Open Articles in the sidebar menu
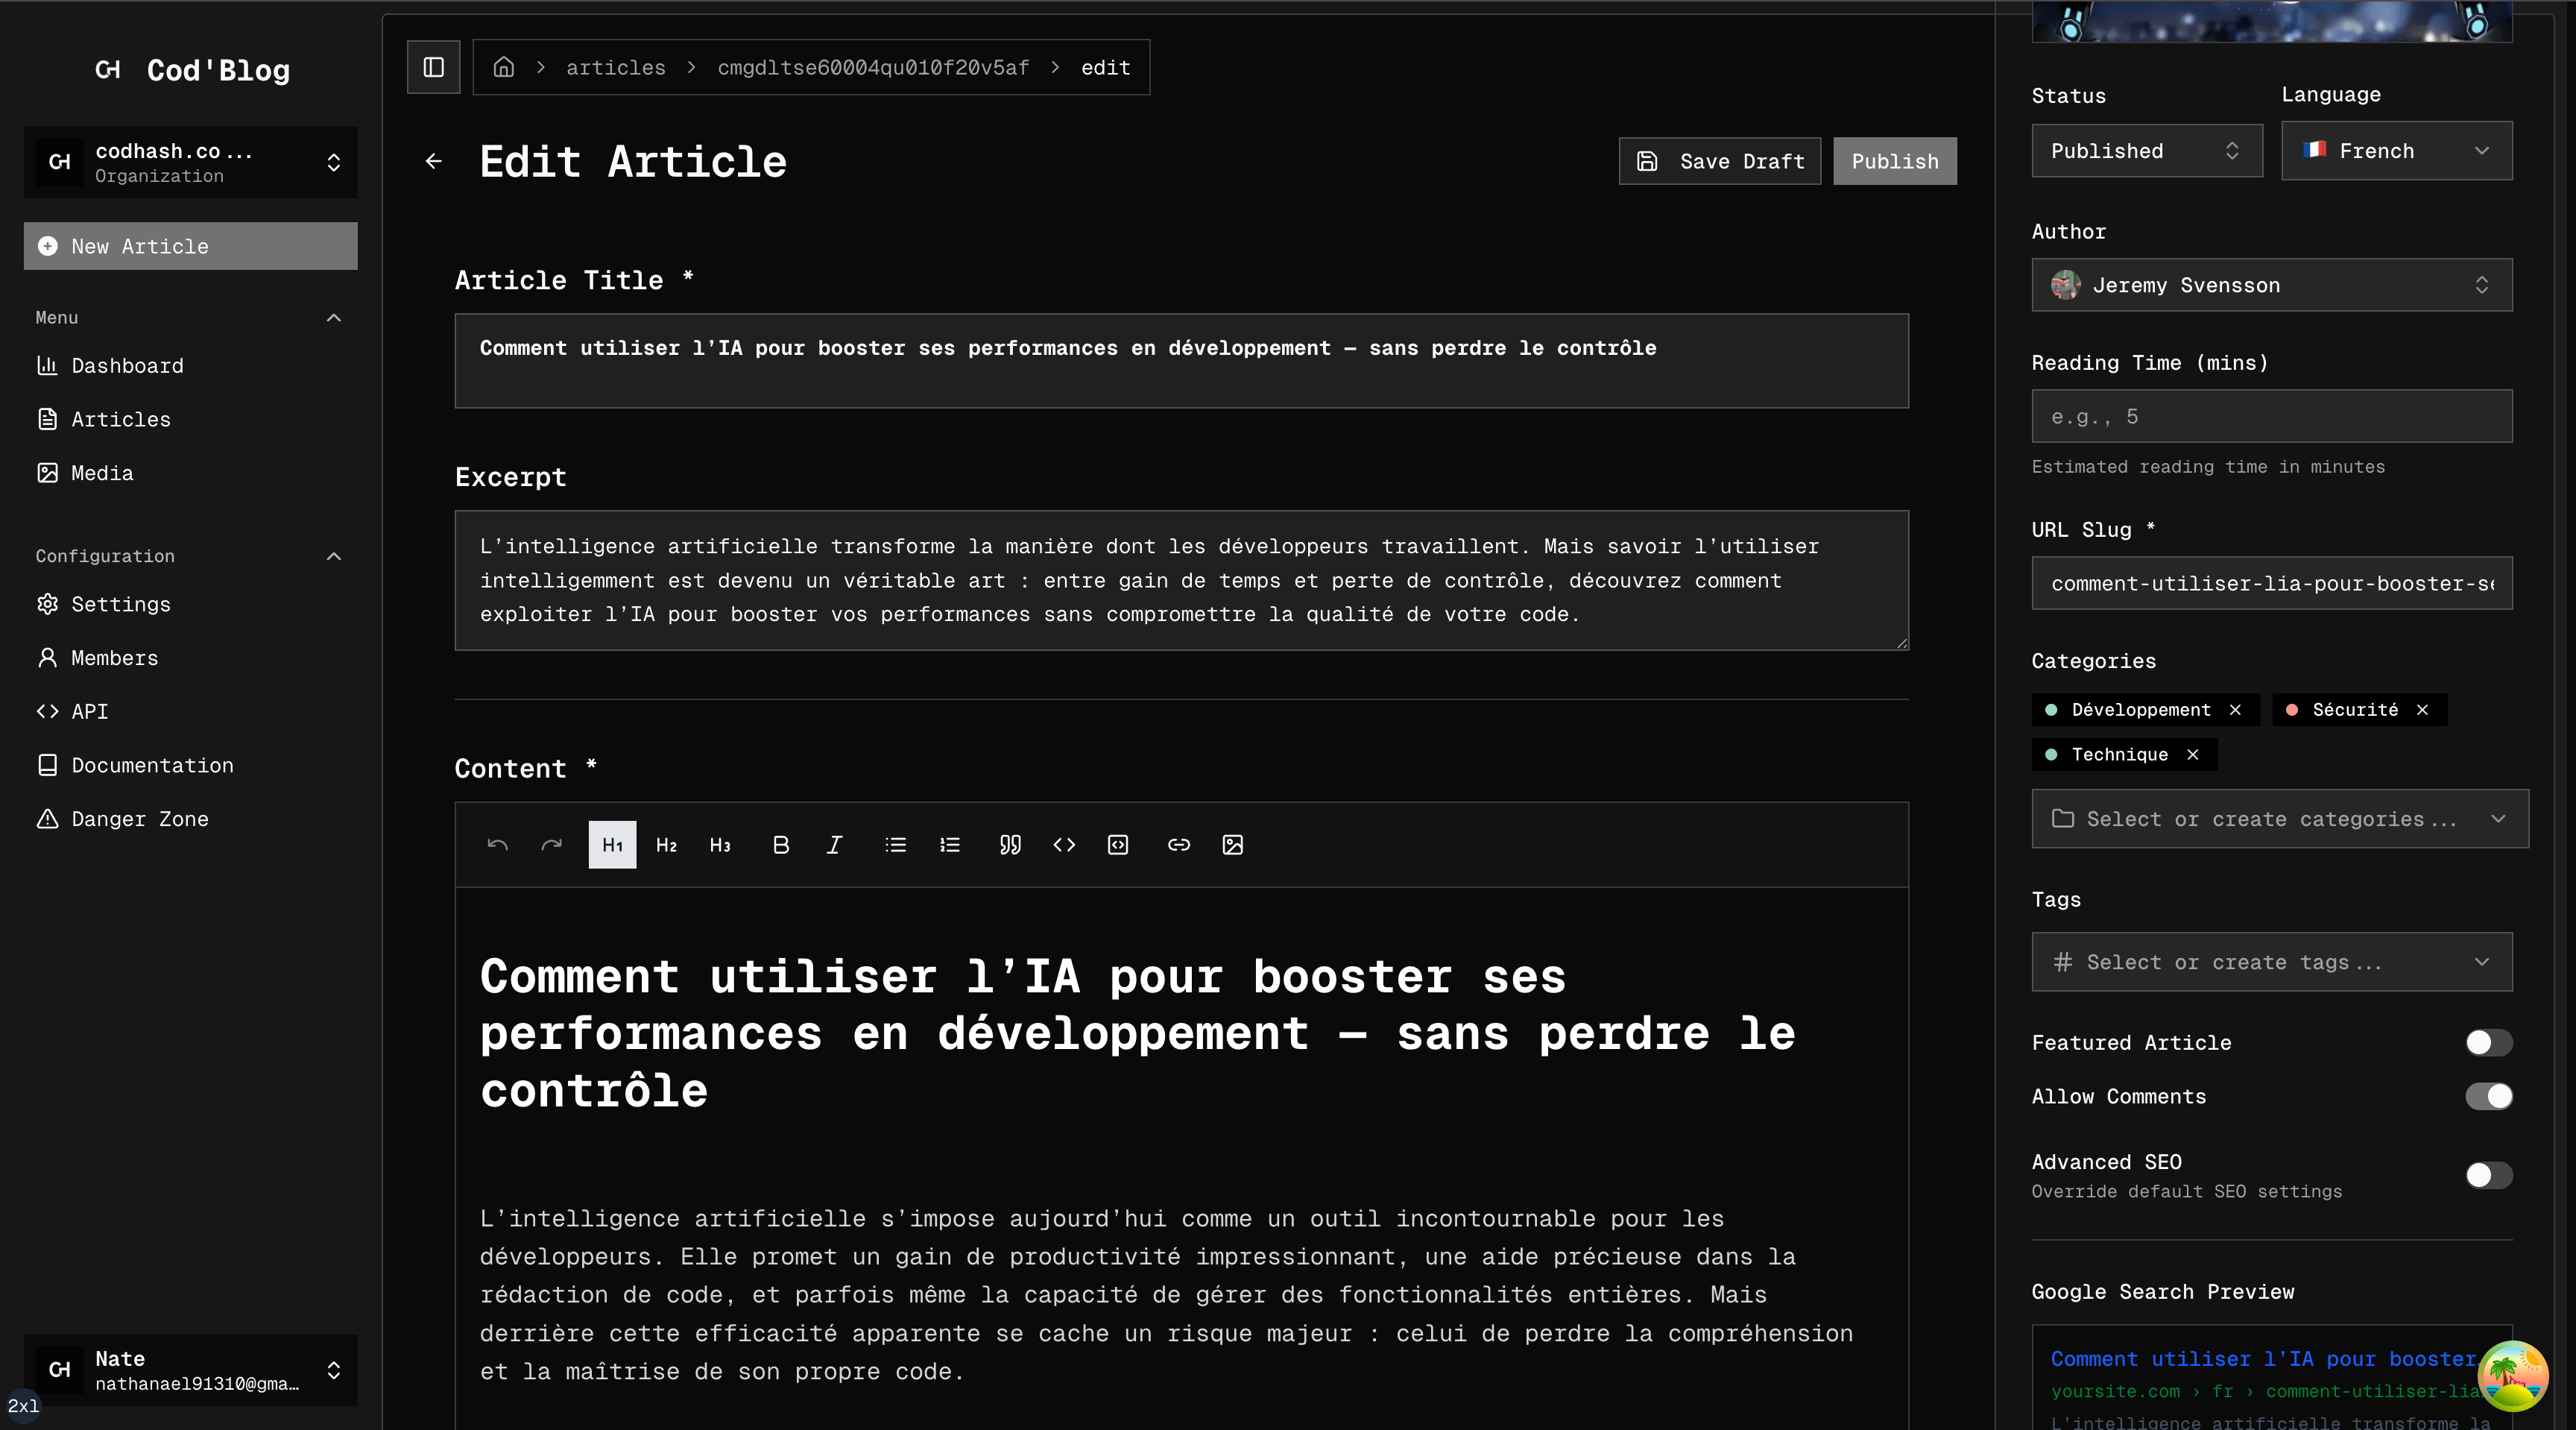 coord(120,419)
